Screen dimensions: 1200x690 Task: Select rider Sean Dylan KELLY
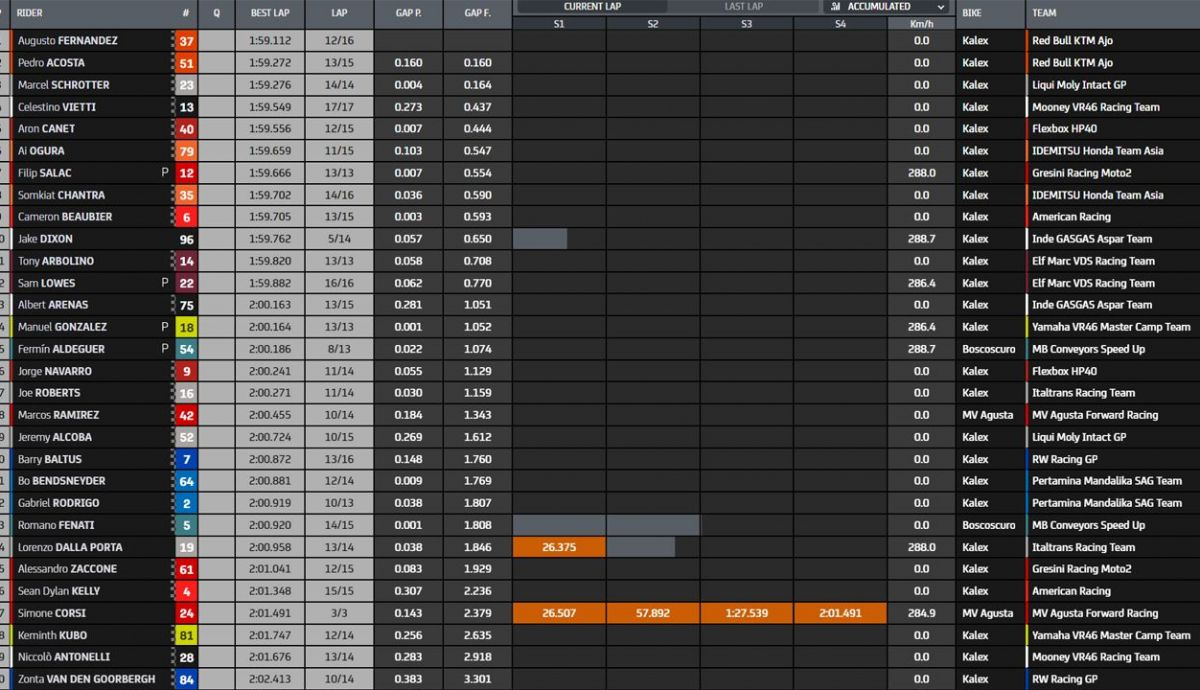pyautogui.click(x=59, y=591)
